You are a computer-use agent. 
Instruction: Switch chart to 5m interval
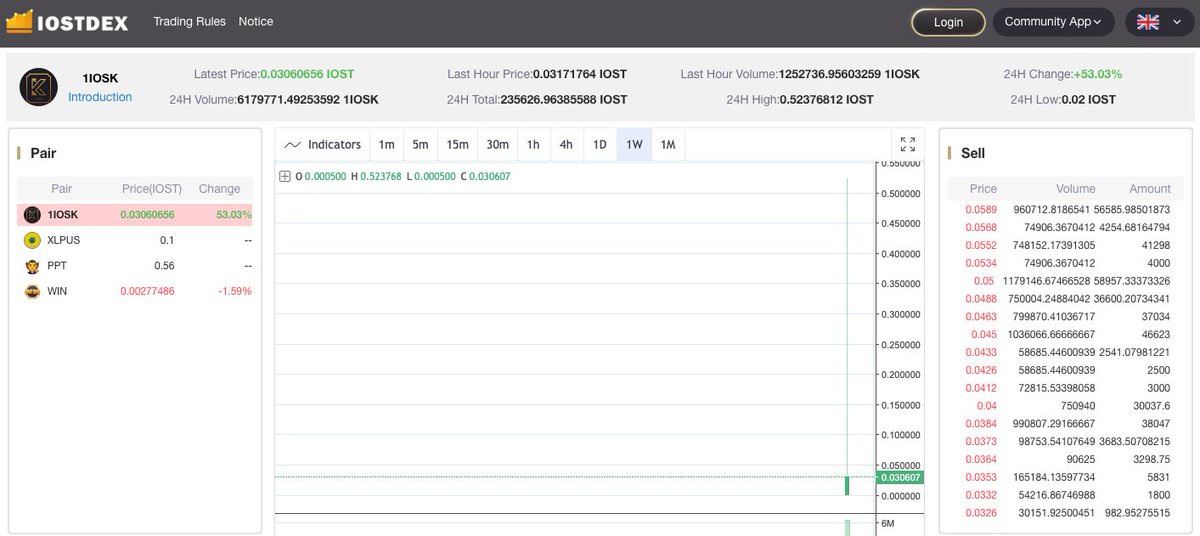(x=420, y=145)
